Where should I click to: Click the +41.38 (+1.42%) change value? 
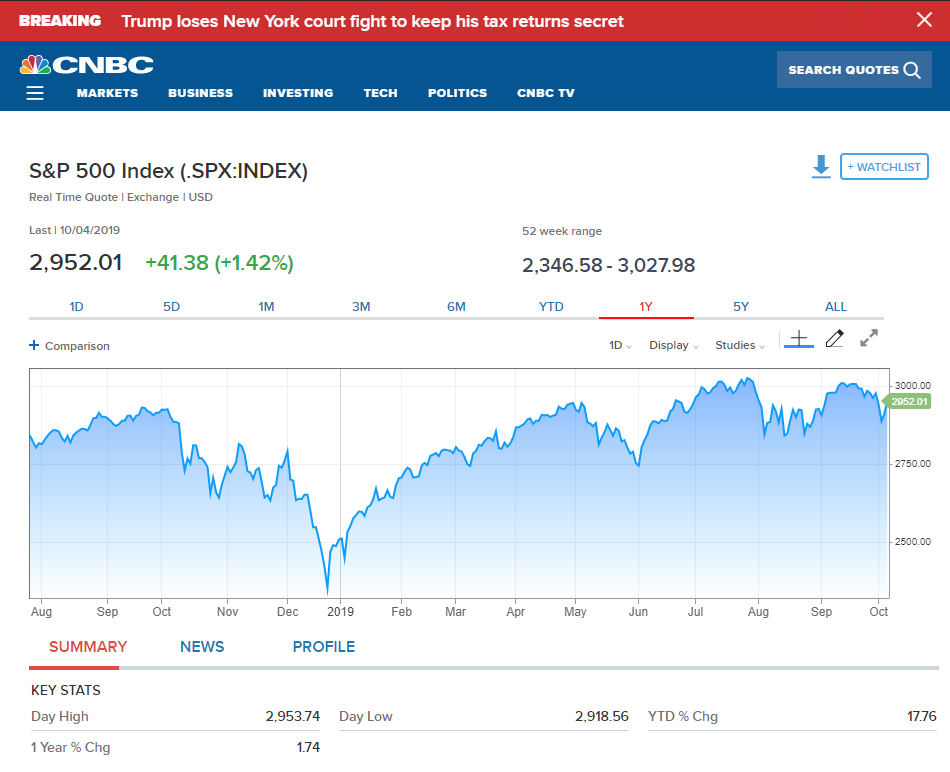pyautogui.click(x=219, y=263)
